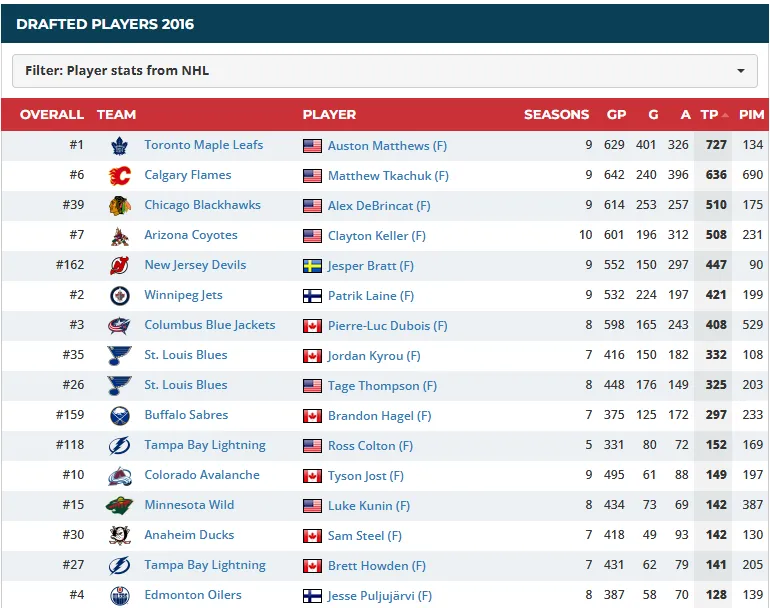
Task: Click the Toronto Maple Leafs logo icon
Action: pos(120,146)
